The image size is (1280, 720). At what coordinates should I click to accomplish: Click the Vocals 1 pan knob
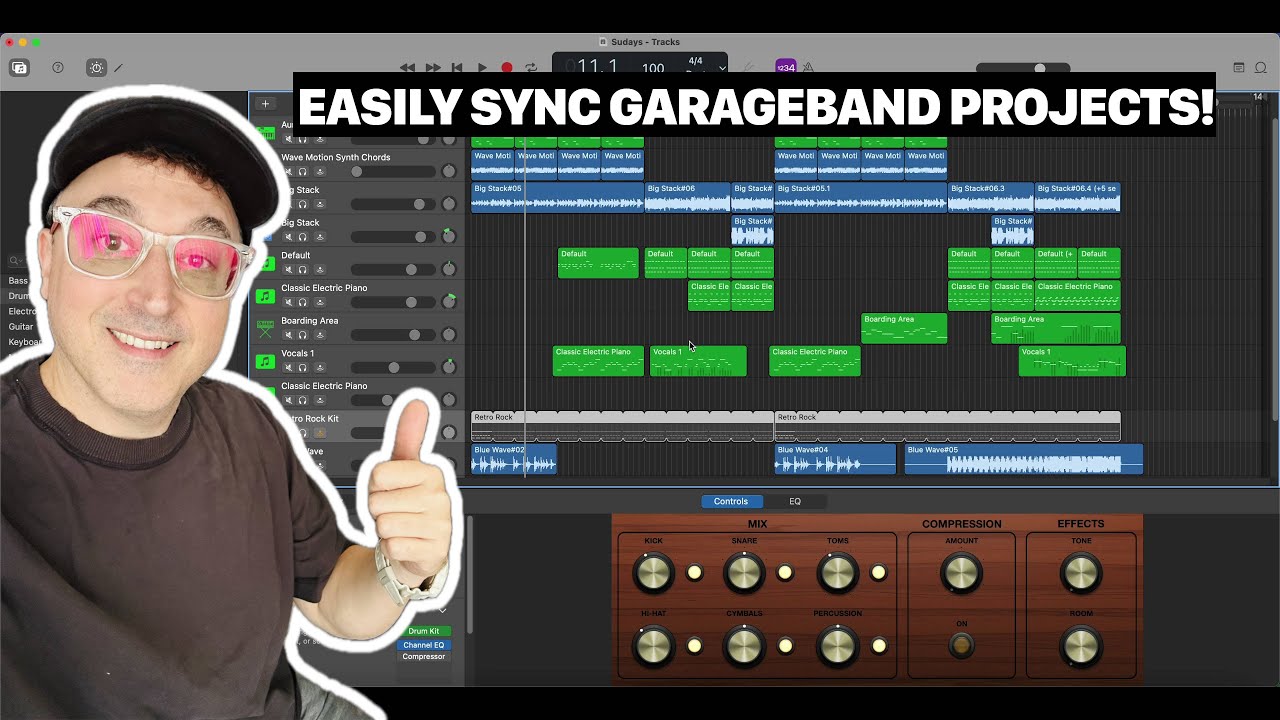click(x=449, y=367)
